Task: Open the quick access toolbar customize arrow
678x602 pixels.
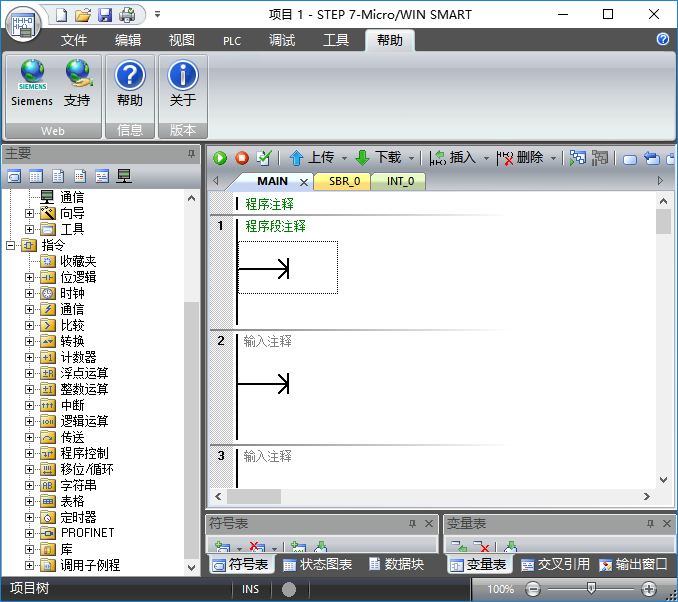Action: (157, 15)
